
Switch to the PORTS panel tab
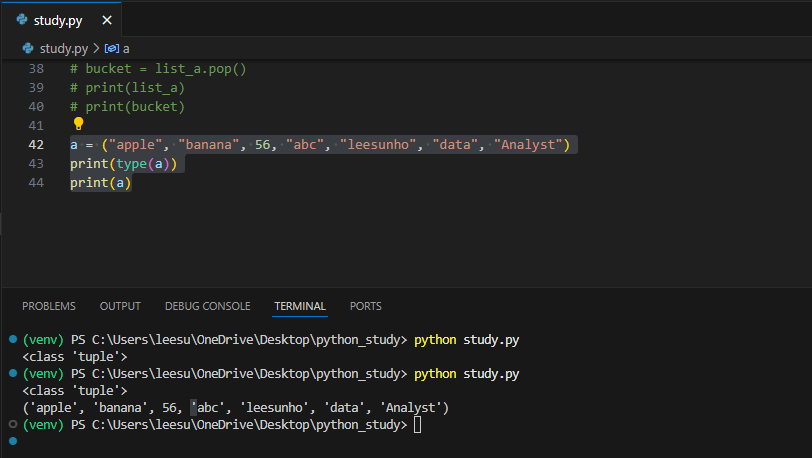366,306
